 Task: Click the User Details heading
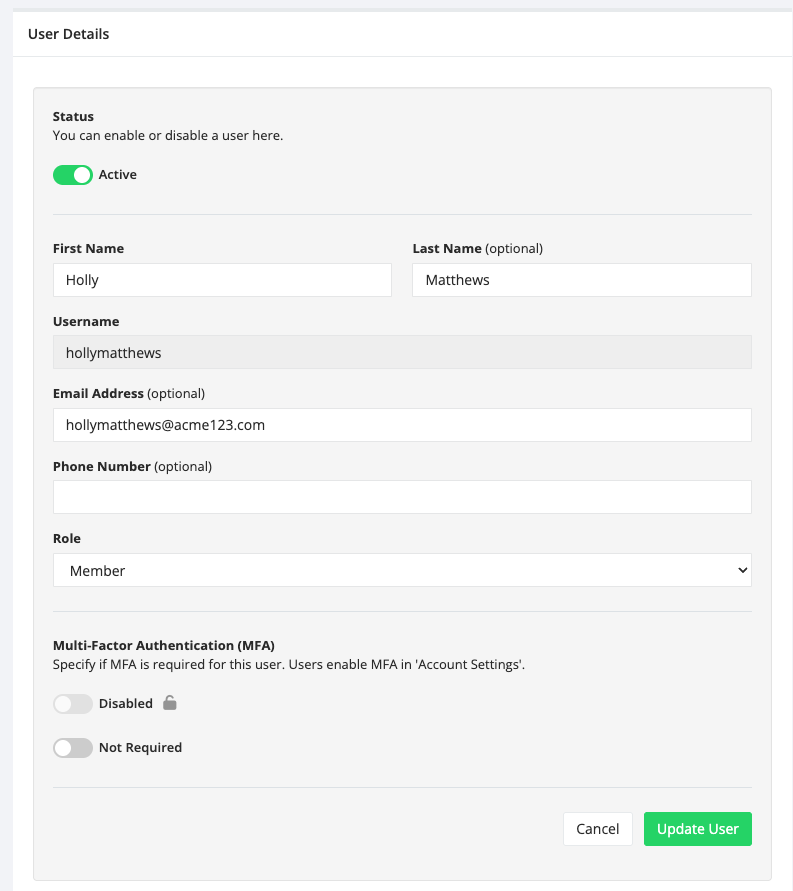coord(68,34)
